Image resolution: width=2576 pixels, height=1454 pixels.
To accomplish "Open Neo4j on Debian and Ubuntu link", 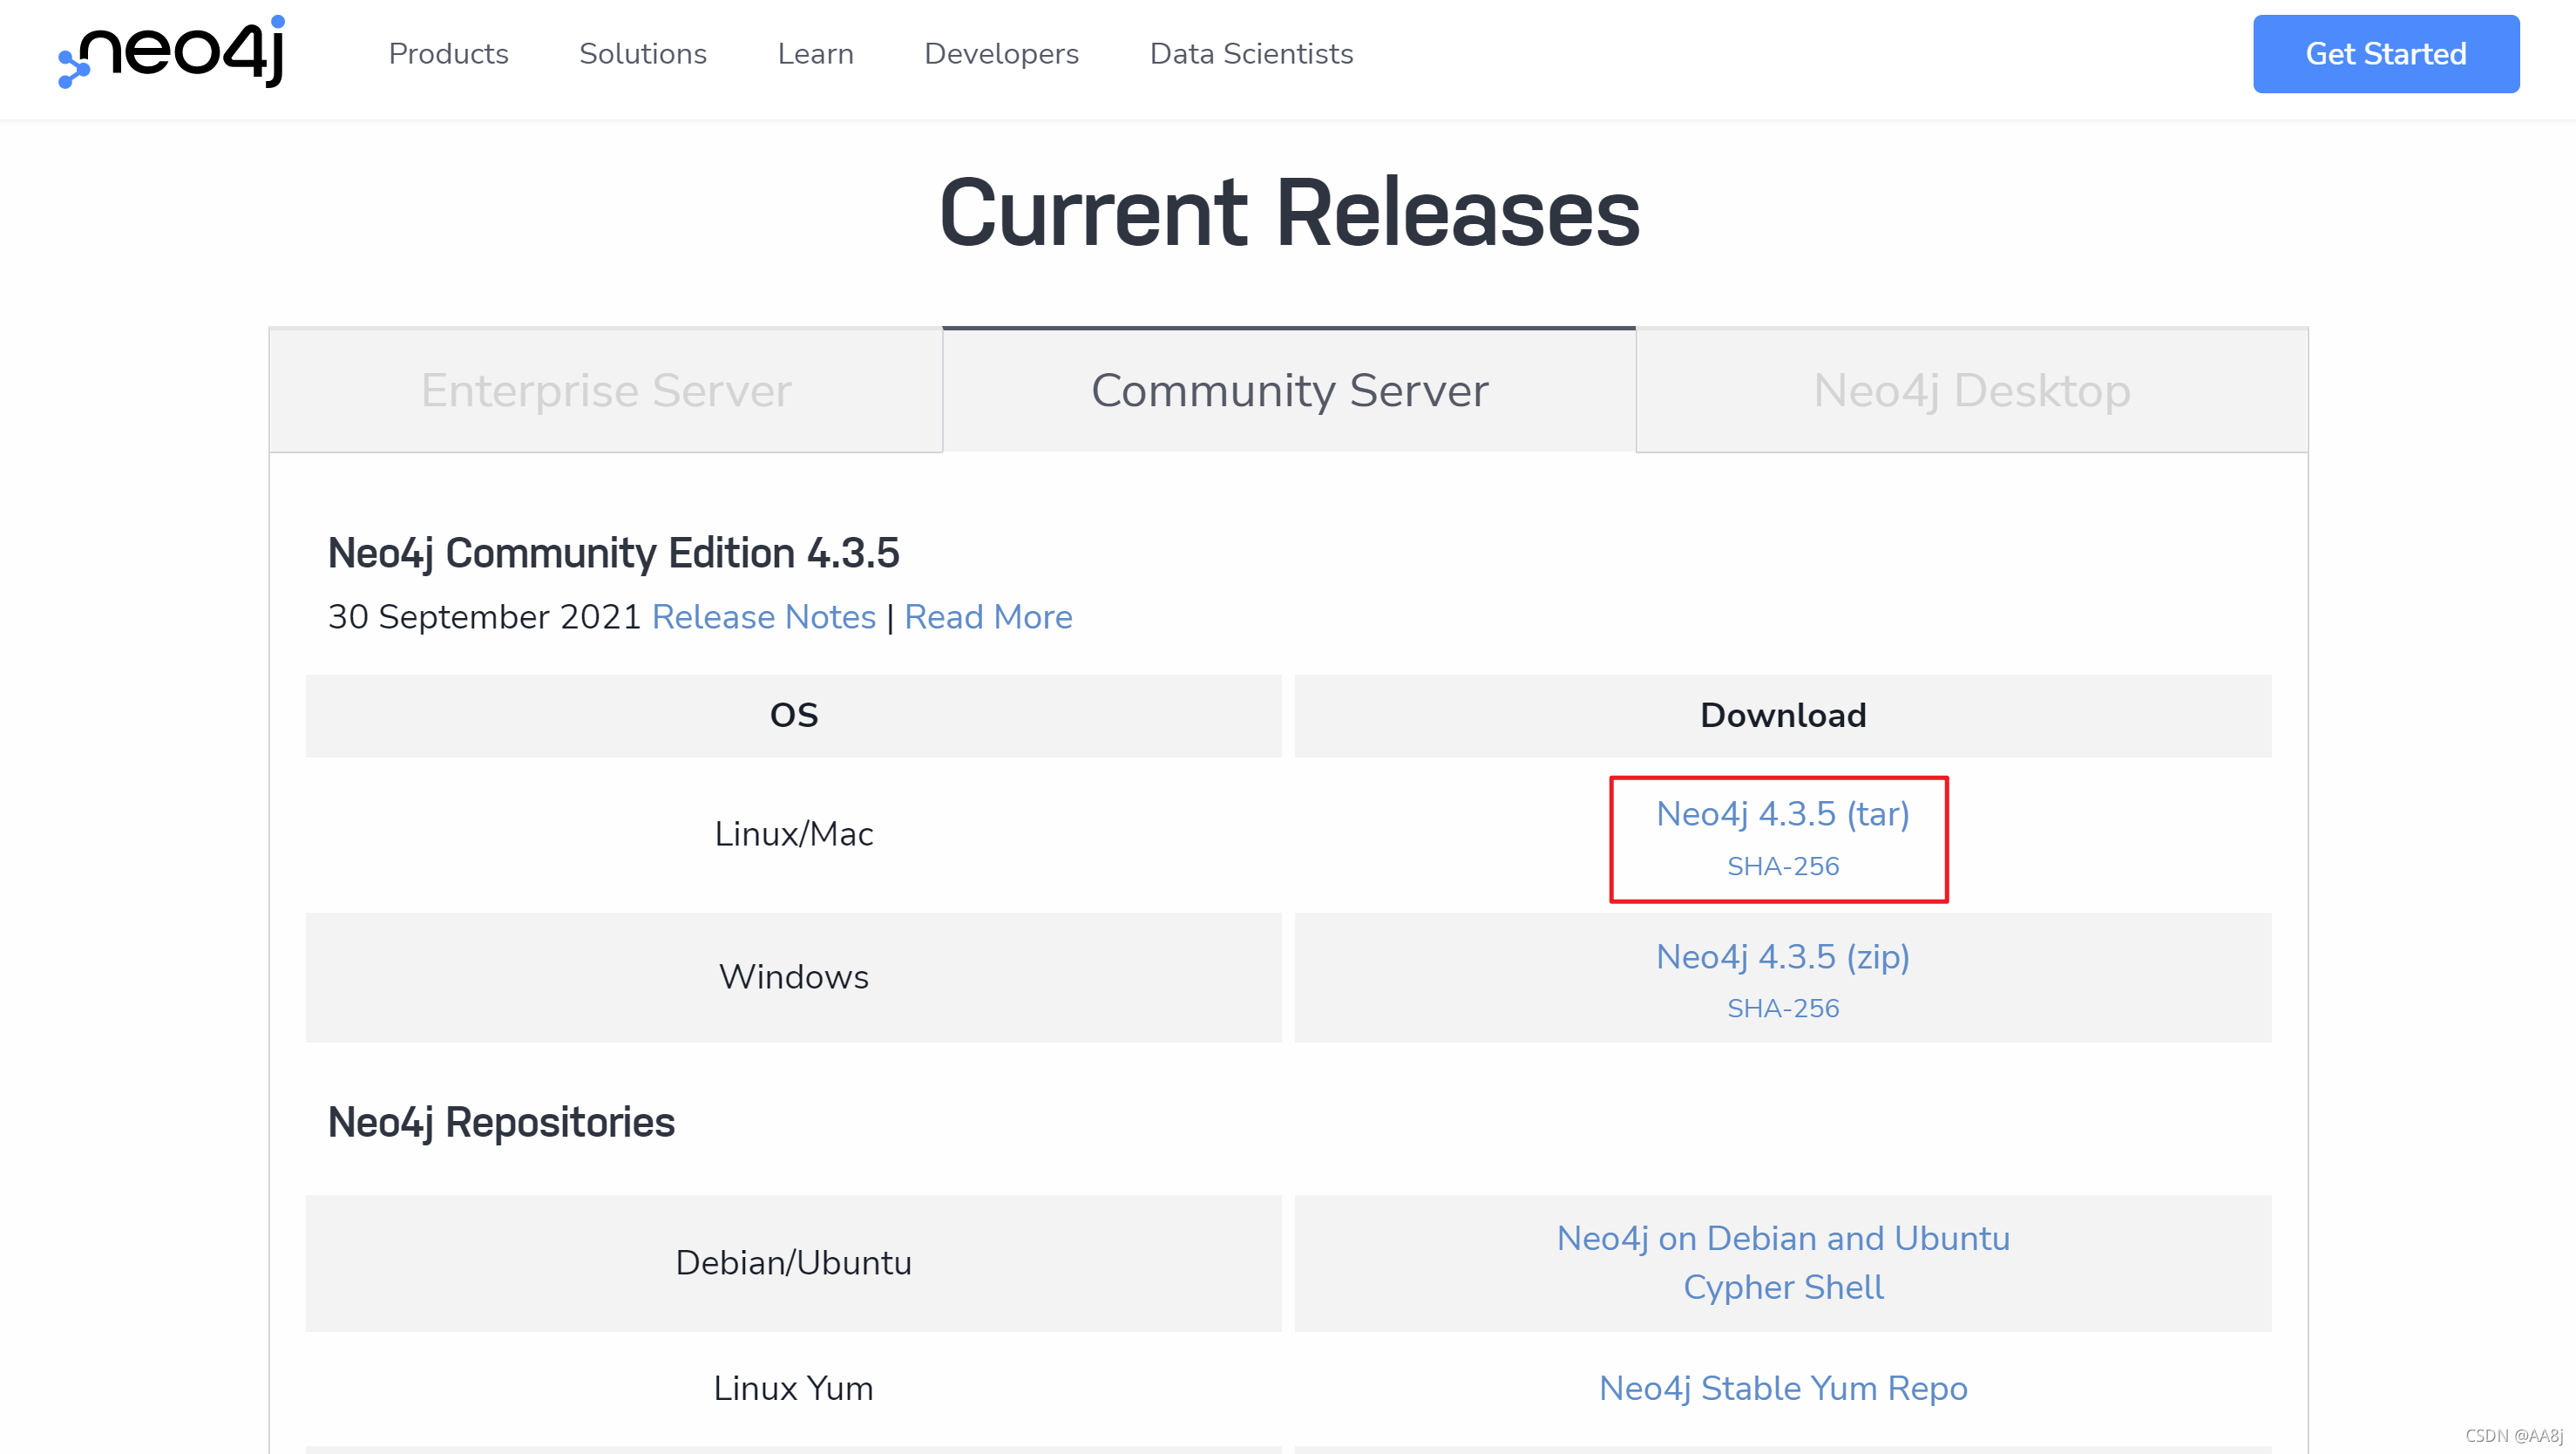I will (1782, 1238).
